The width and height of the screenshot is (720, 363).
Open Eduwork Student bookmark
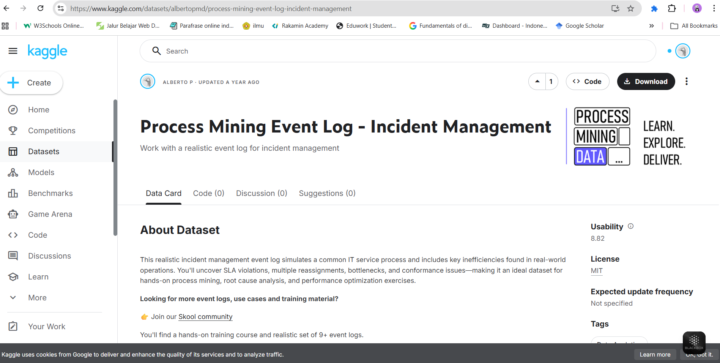(366, 26)
